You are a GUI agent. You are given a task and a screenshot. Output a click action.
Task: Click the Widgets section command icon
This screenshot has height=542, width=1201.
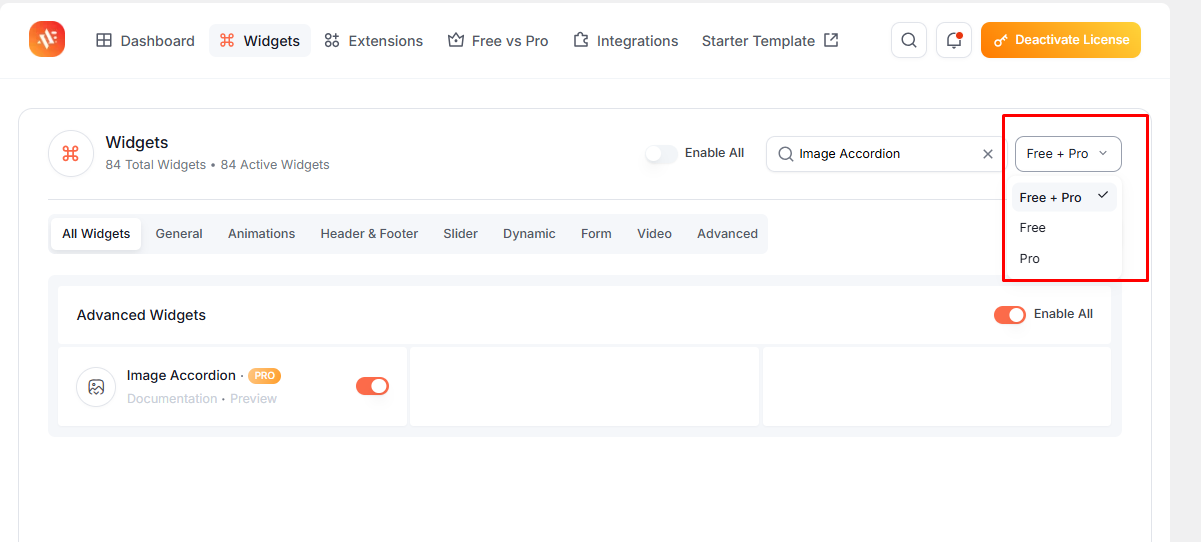click(x=70, y=154)
